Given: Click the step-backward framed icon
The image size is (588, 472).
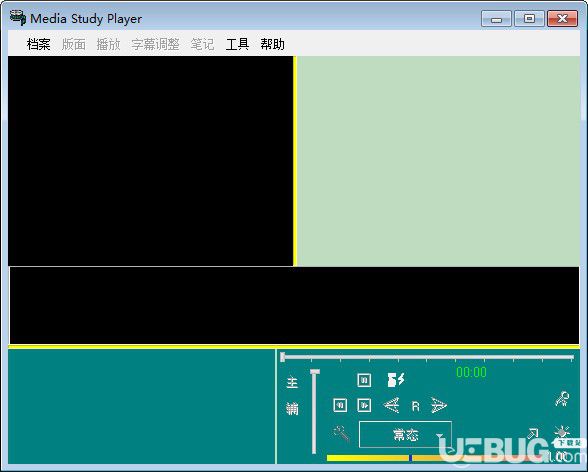Looking at the screenshot, I should click(x=340, y=405).
